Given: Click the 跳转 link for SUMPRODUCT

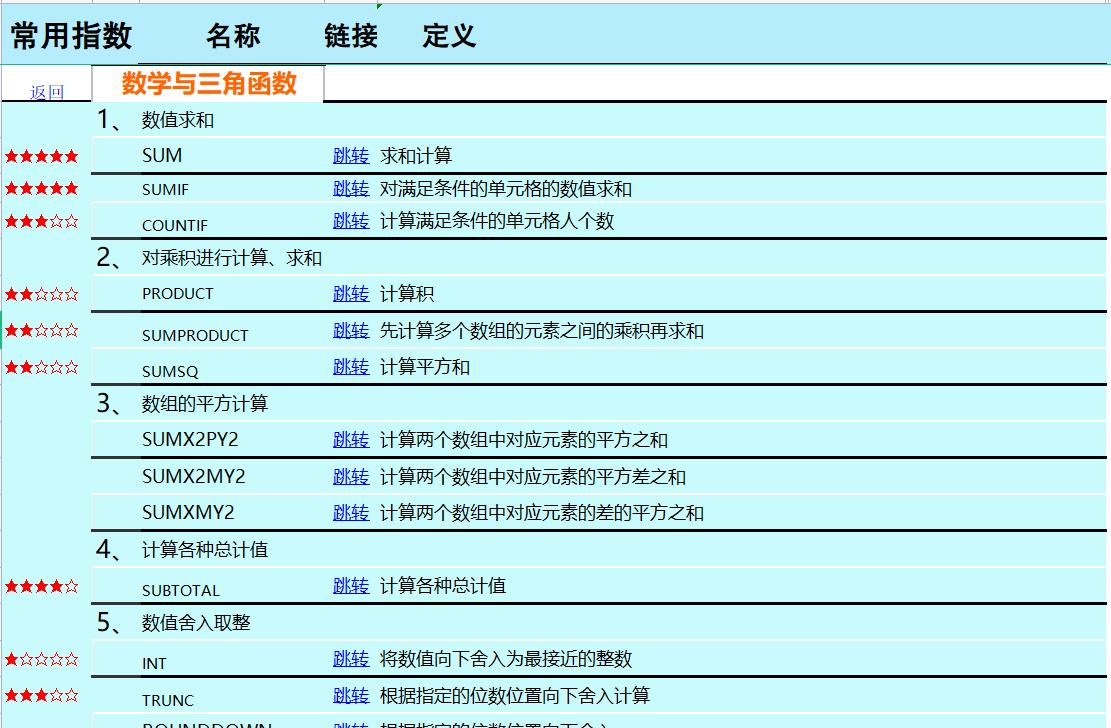Looking at the screenshot, I should (x=351, y=331).
